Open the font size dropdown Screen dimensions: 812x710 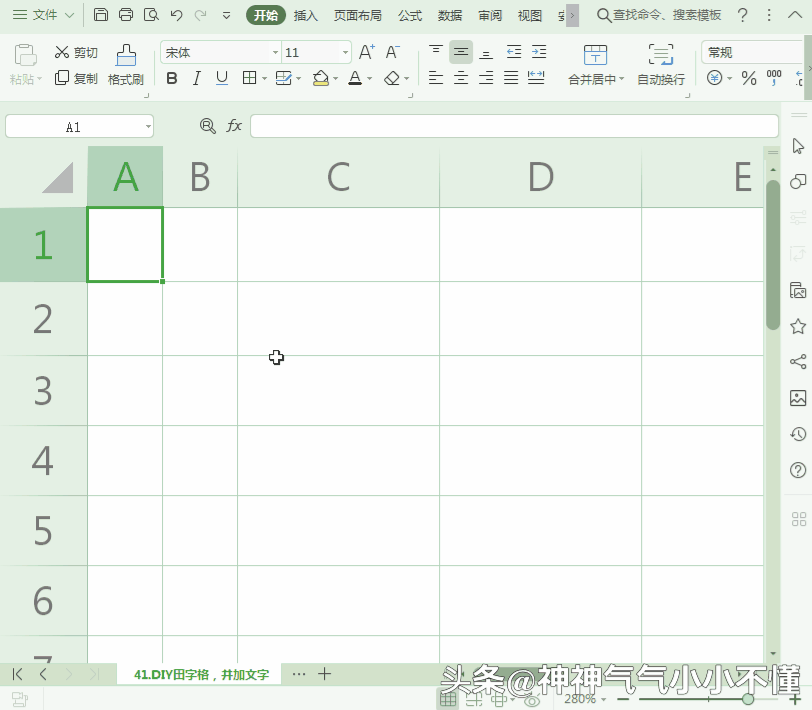345,52
